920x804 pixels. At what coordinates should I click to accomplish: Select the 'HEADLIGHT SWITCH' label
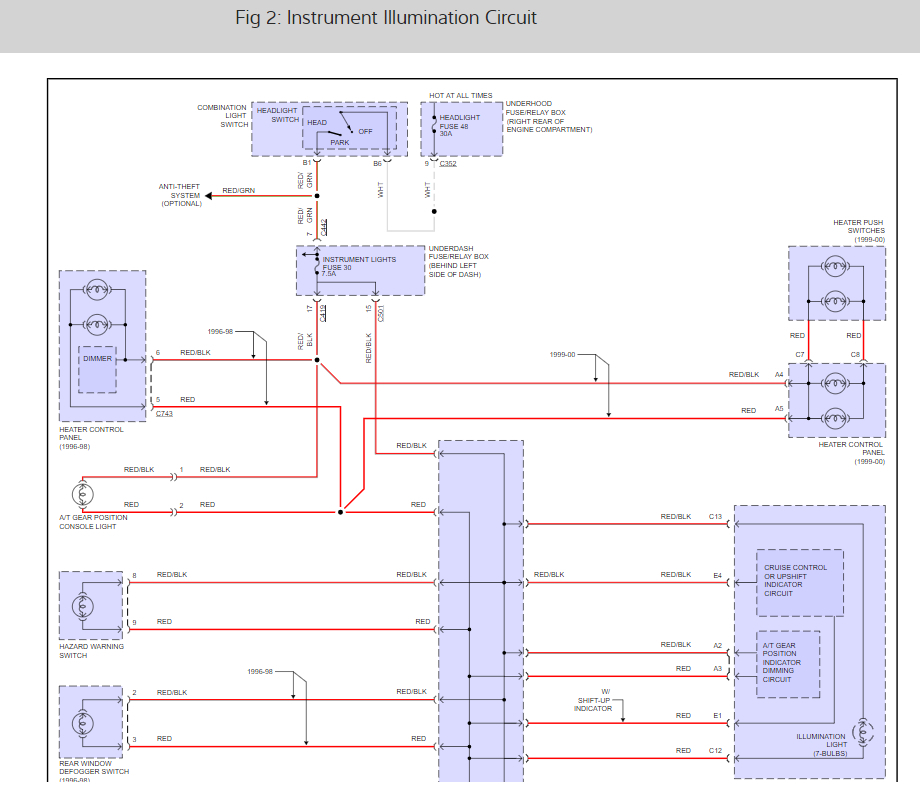pyautogui.click(x=278, y=115)
